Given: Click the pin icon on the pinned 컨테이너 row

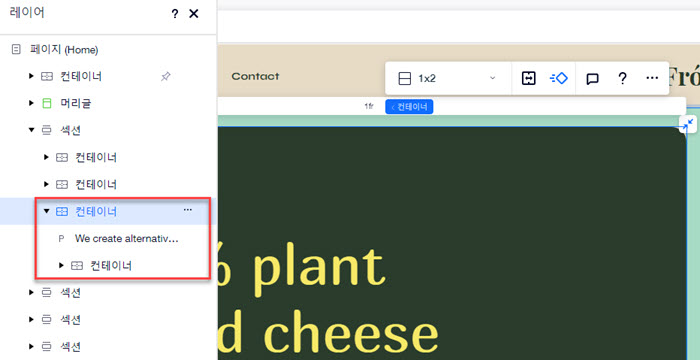Looking at the screenshot, I should tap(166, 76).
